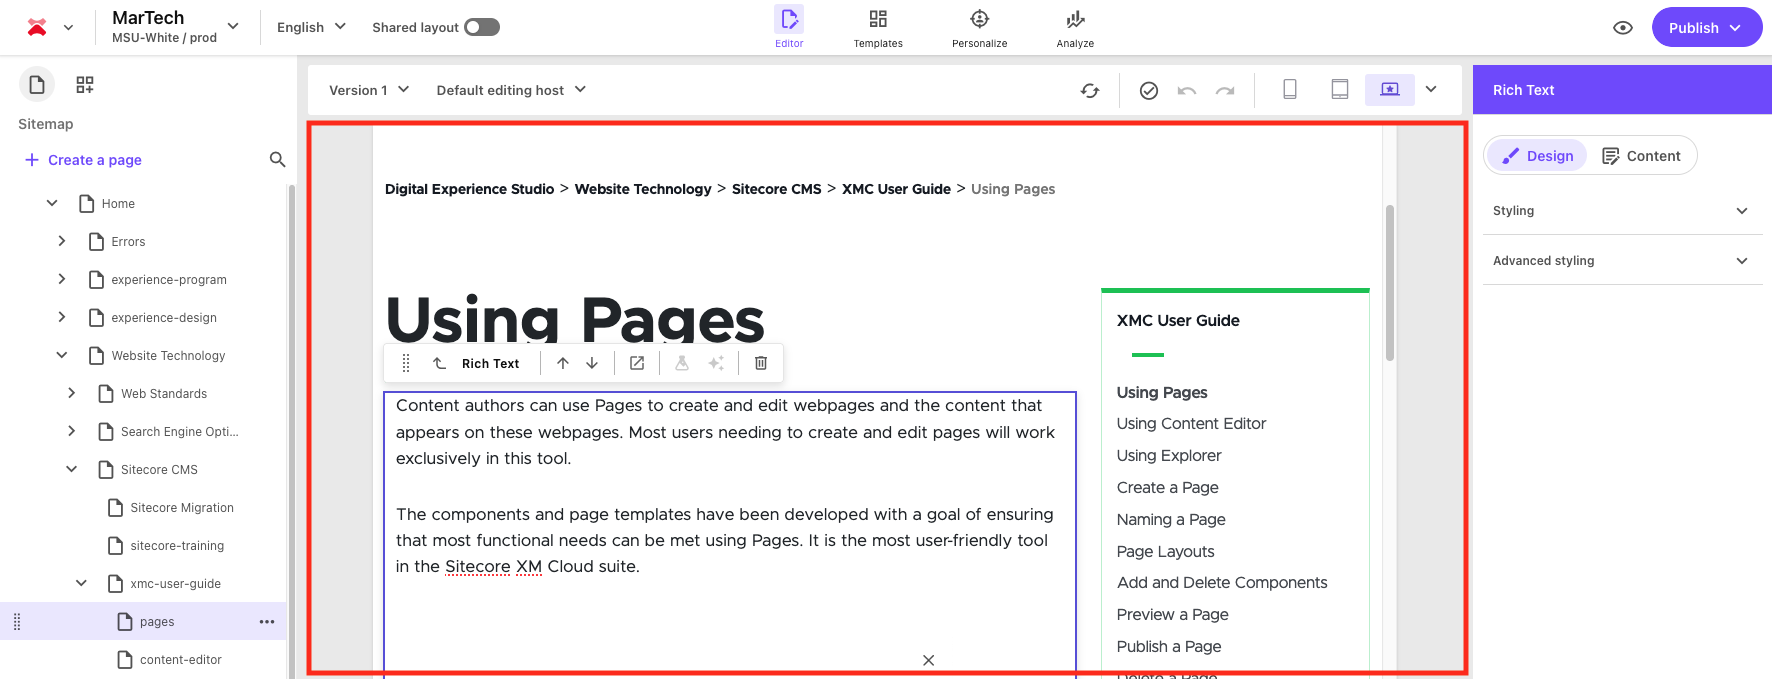Open the Analyze tab
This screenshot has width=1772, height=679.
click(x=1075, y=27)
